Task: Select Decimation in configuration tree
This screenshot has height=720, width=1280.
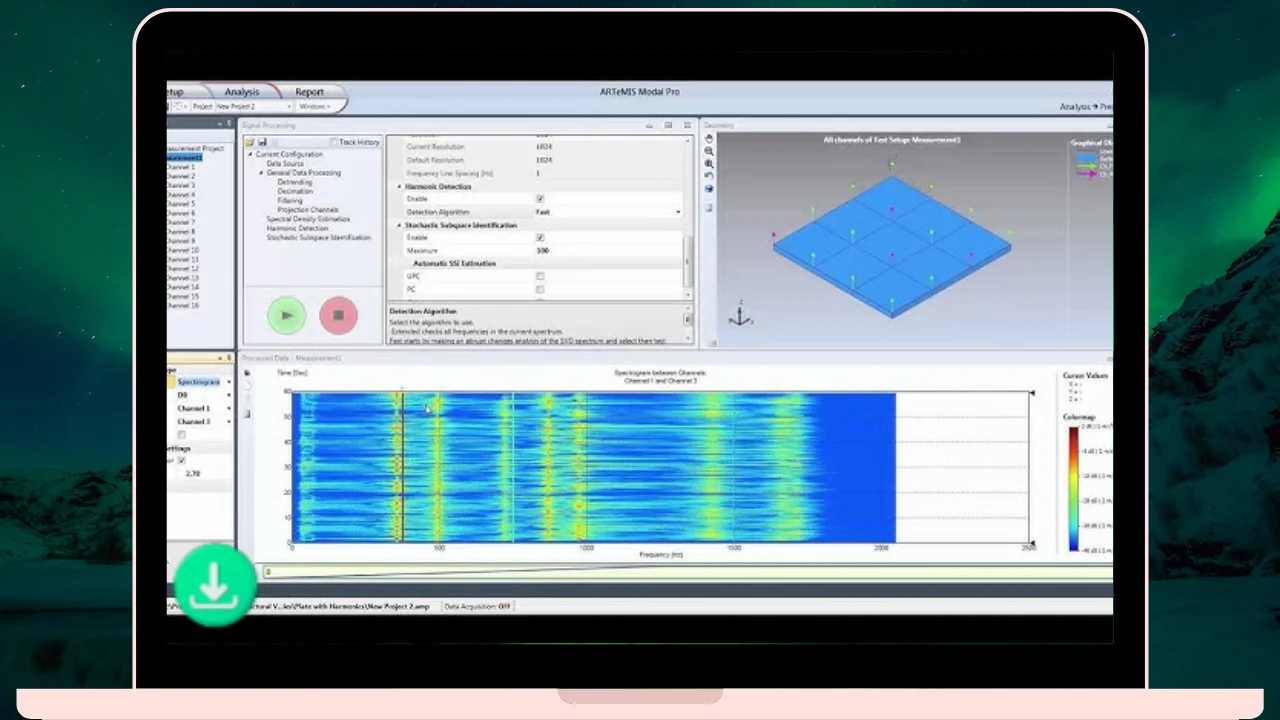Action: coord(295,191)
